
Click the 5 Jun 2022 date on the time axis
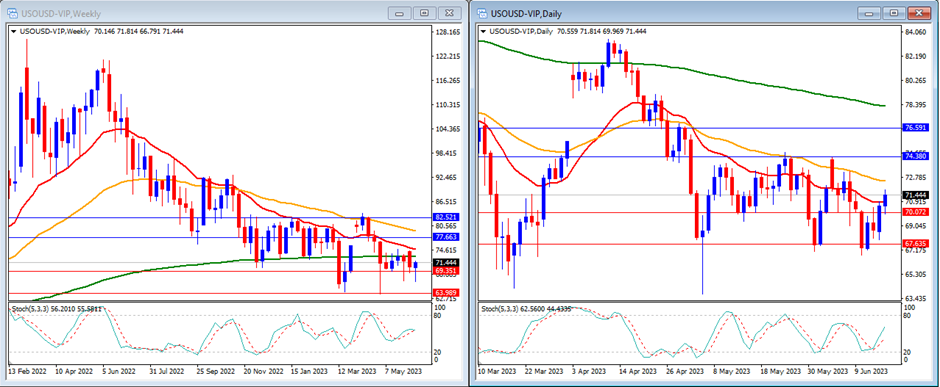pos(120,371)
